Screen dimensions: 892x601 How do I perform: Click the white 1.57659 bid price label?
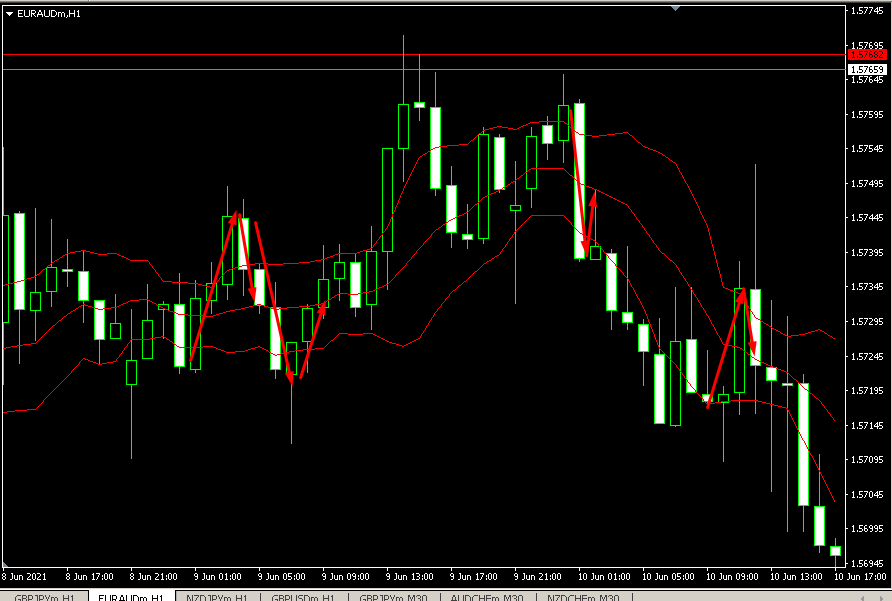point(867,69)
